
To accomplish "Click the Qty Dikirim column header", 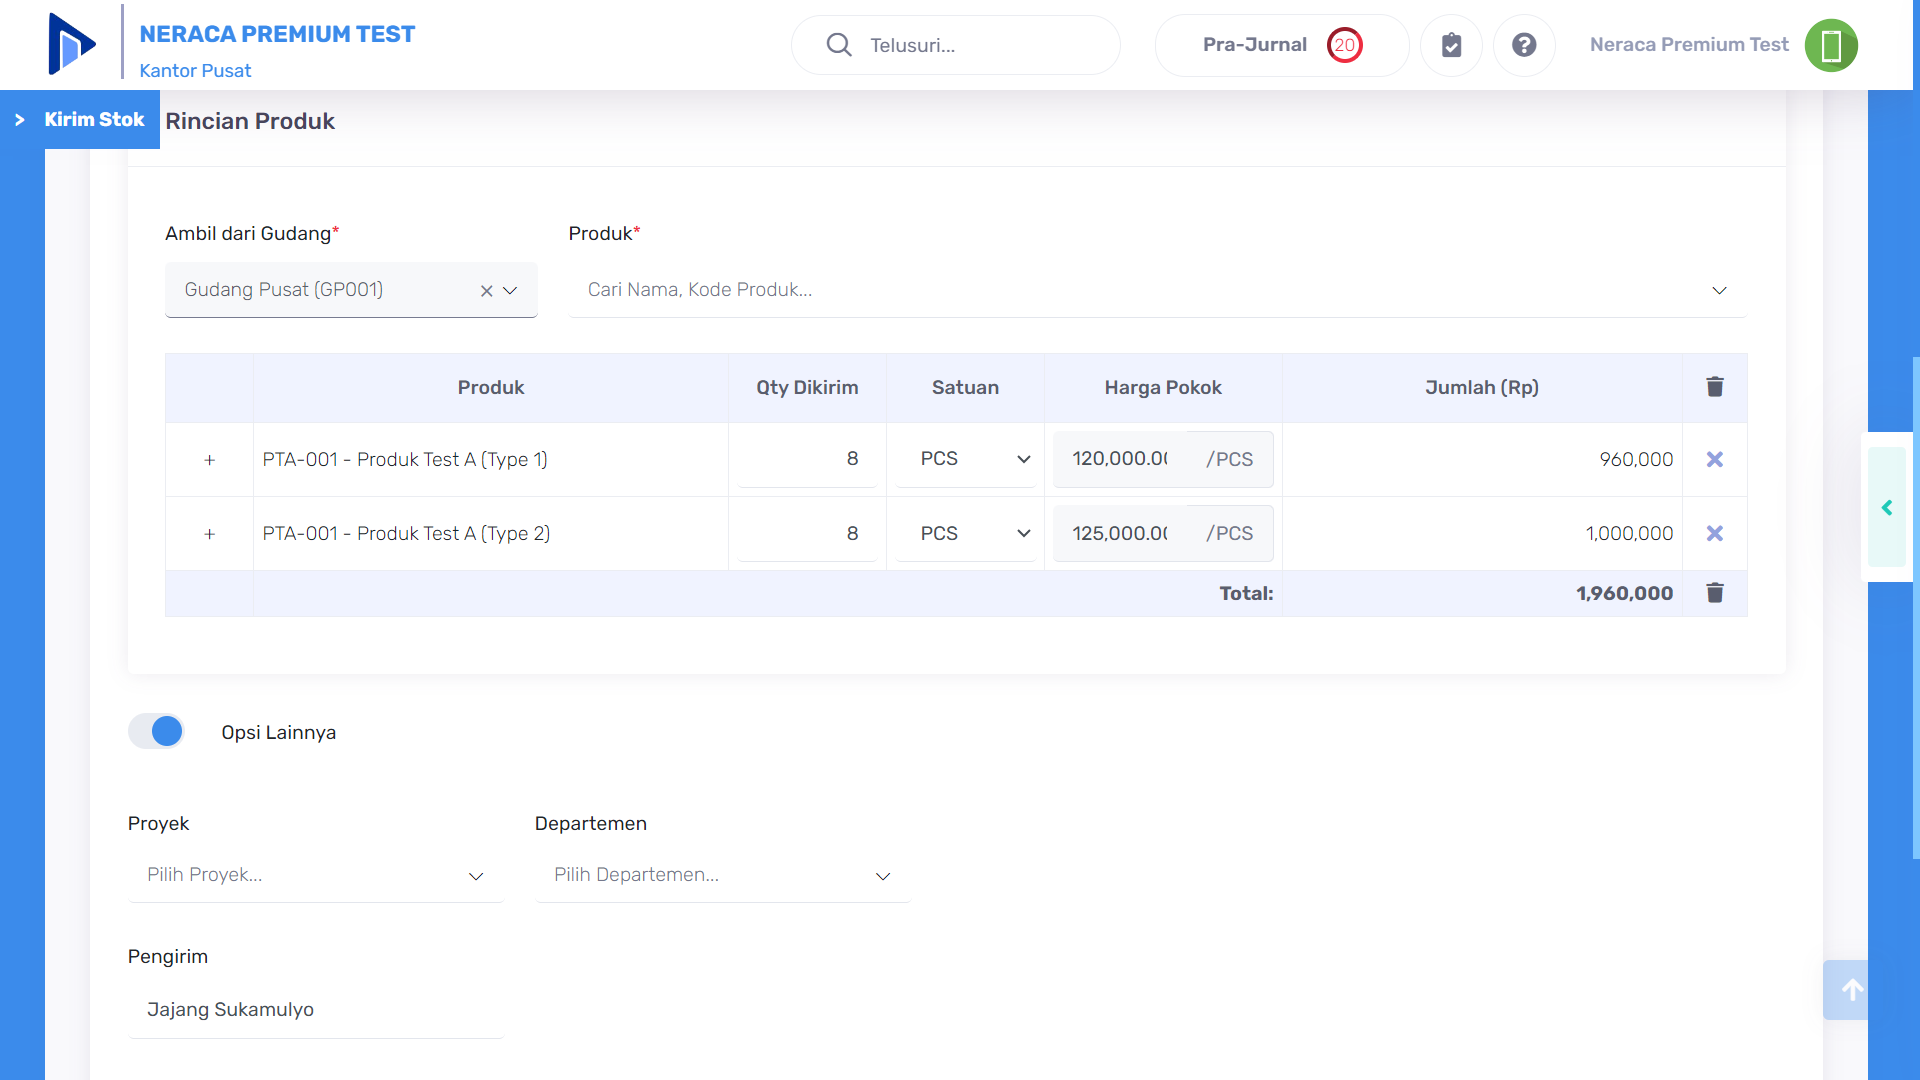I will coord(807,388).
